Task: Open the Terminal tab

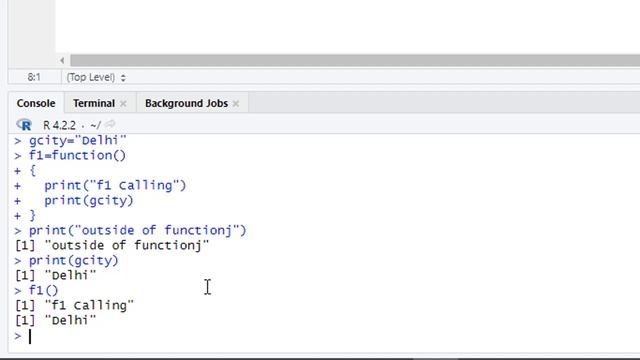Action: [94, 103]
